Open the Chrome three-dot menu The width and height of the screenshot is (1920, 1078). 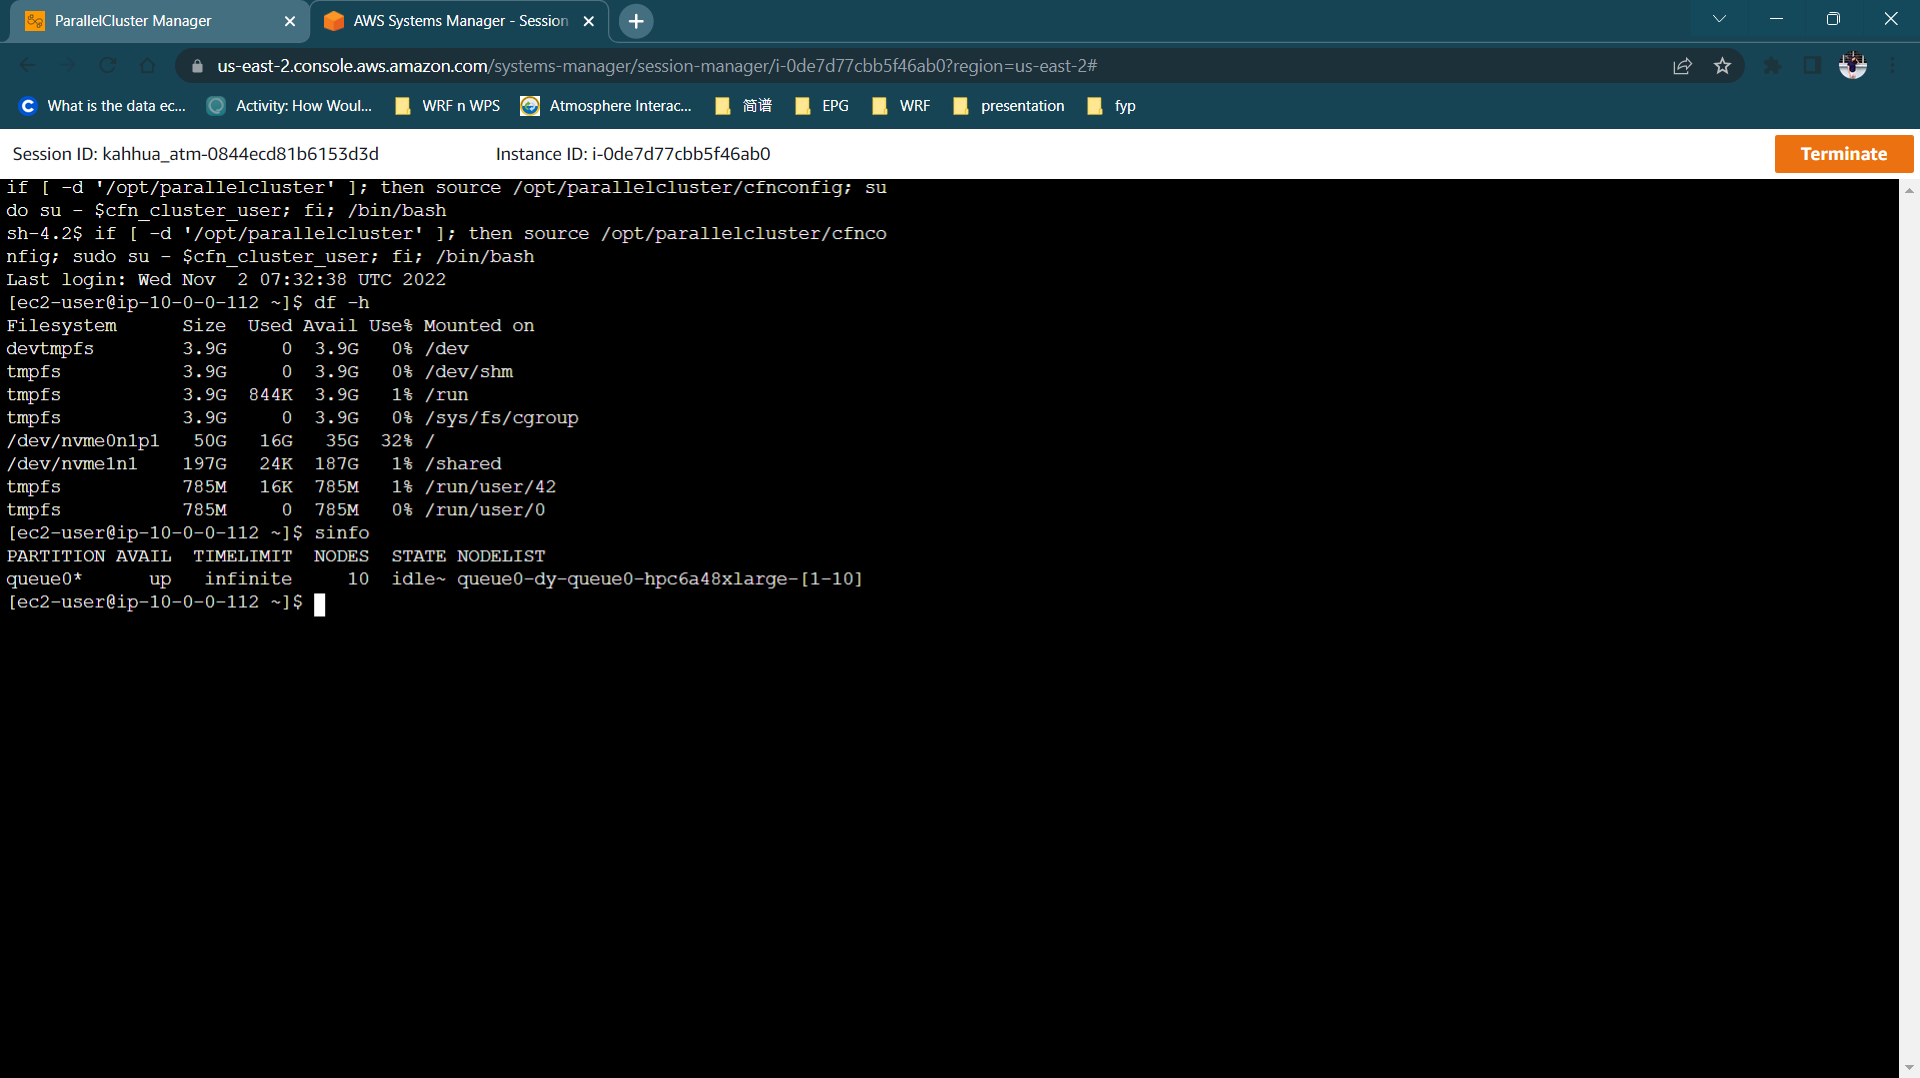coord(1893,66)
